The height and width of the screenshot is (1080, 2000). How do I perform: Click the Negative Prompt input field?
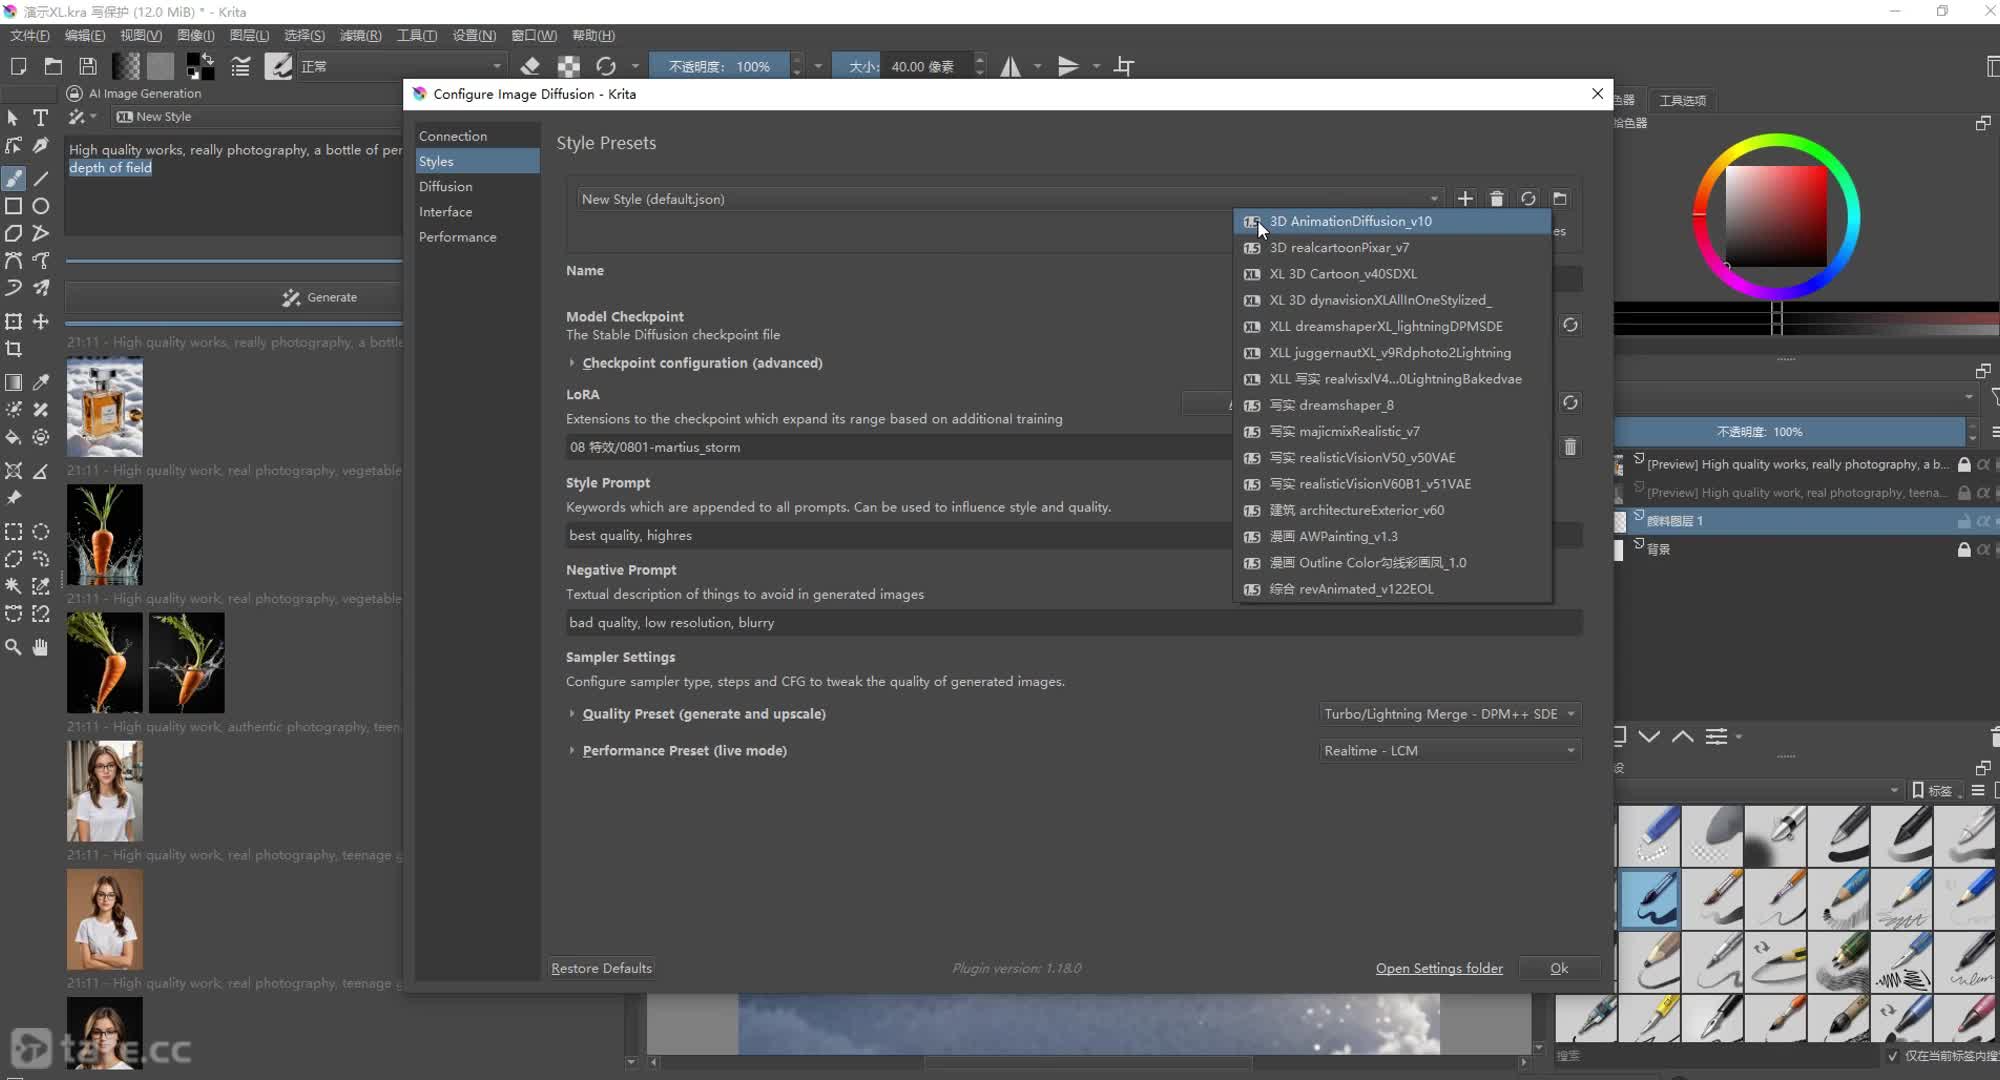(x=1074, y=622)
